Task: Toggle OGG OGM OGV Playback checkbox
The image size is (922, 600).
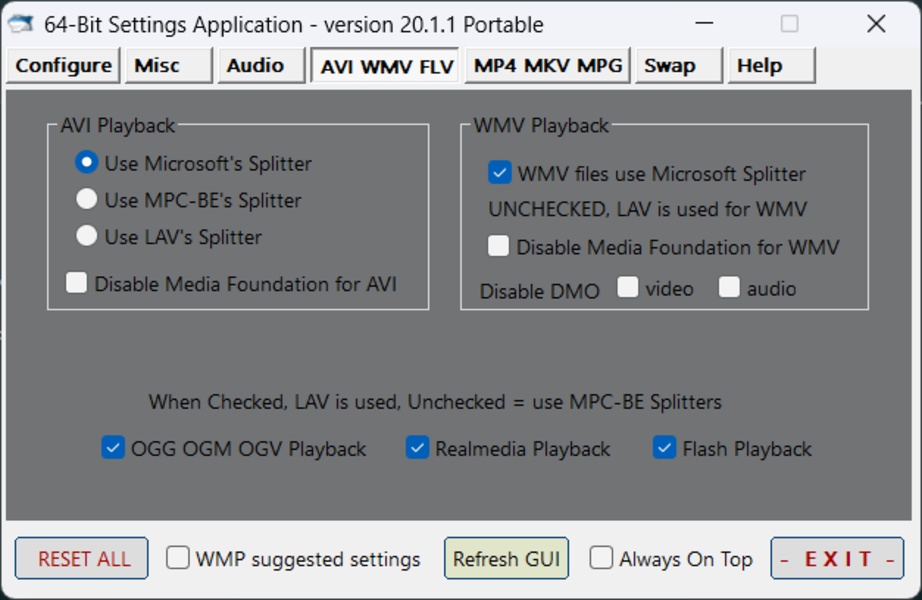Action: tap(113, 448)
